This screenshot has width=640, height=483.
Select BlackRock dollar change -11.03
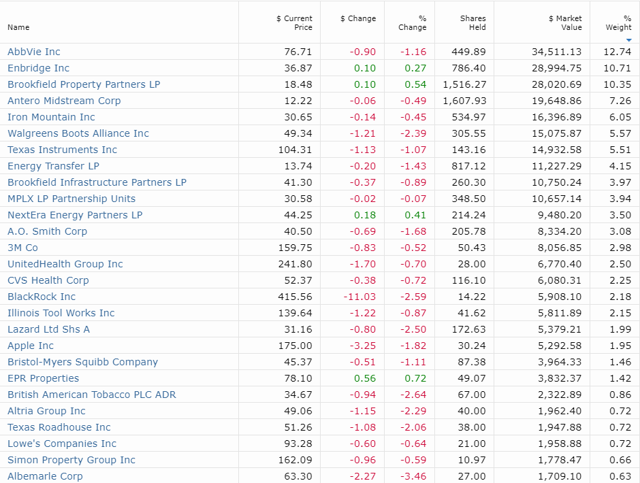tap(360, 297)
